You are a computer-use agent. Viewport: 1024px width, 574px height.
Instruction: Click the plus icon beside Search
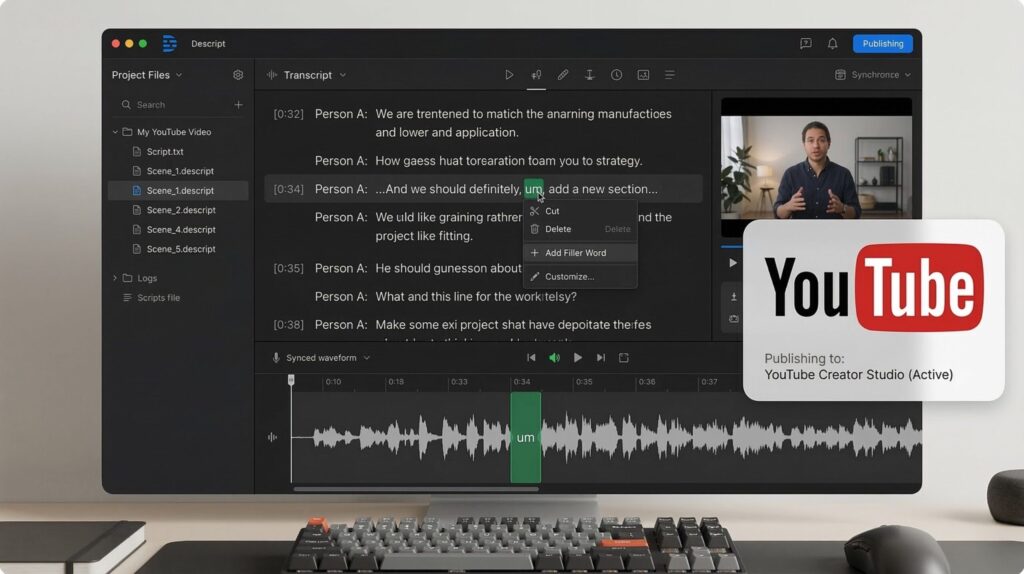[238, 104]
